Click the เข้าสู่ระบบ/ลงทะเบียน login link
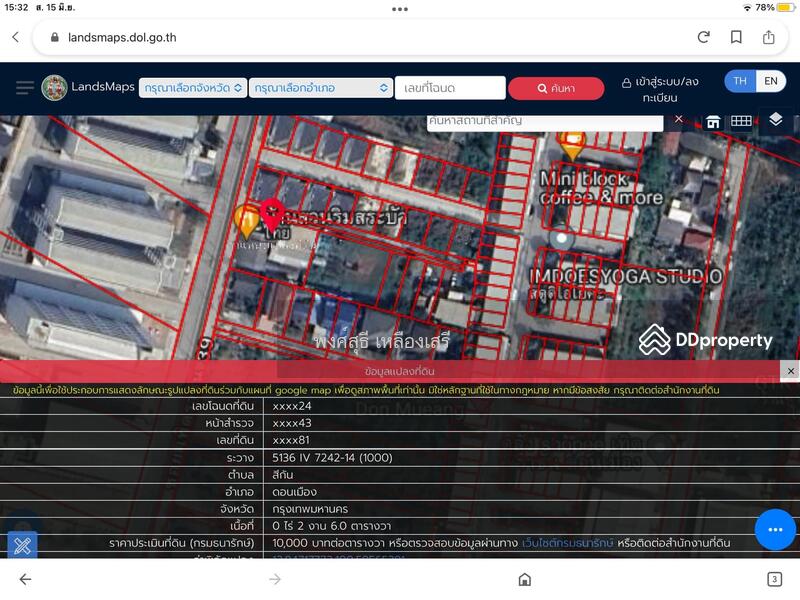The height and width of the screenshot is (600, 800). coord(660,89)
